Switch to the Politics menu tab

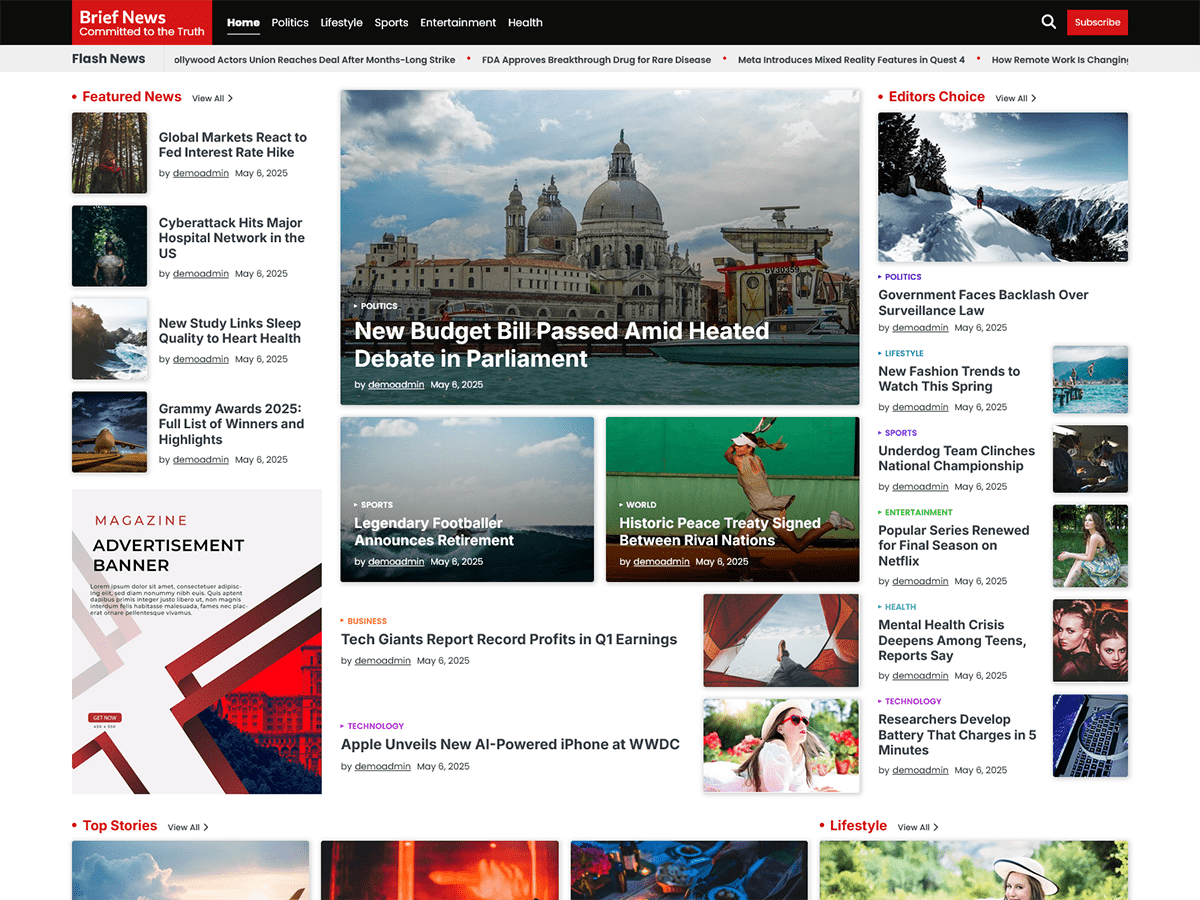click(290, 22)
